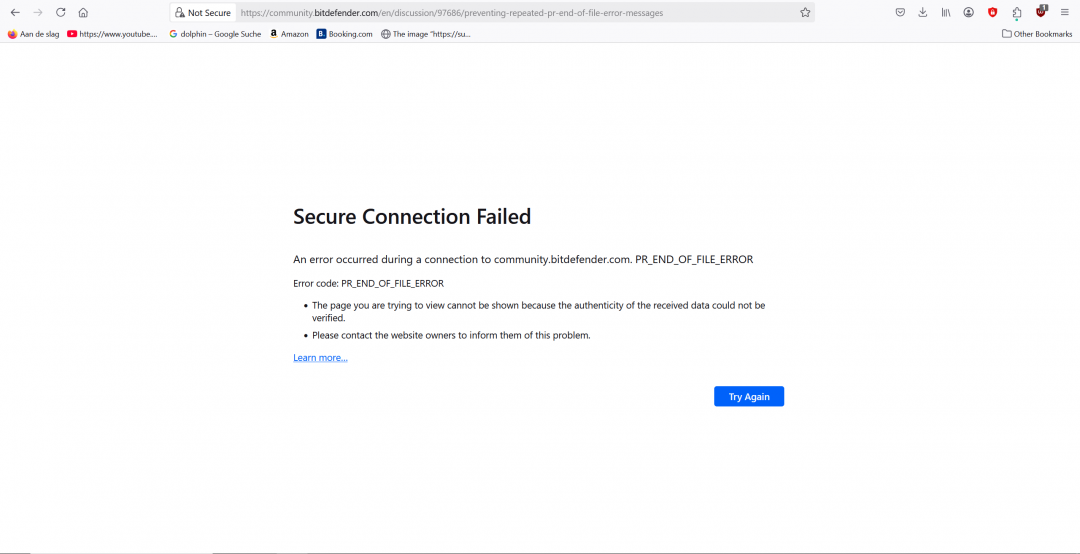Open the Amazon bookmark
The height and width of the screenshot is (554, 1080).
click(x=289, y=34)
